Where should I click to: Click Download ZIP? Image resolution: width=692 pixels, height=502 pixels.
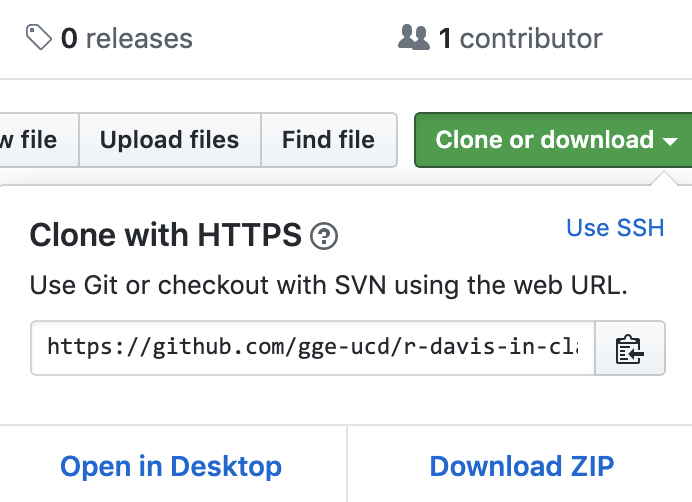[x=522, y=466]
